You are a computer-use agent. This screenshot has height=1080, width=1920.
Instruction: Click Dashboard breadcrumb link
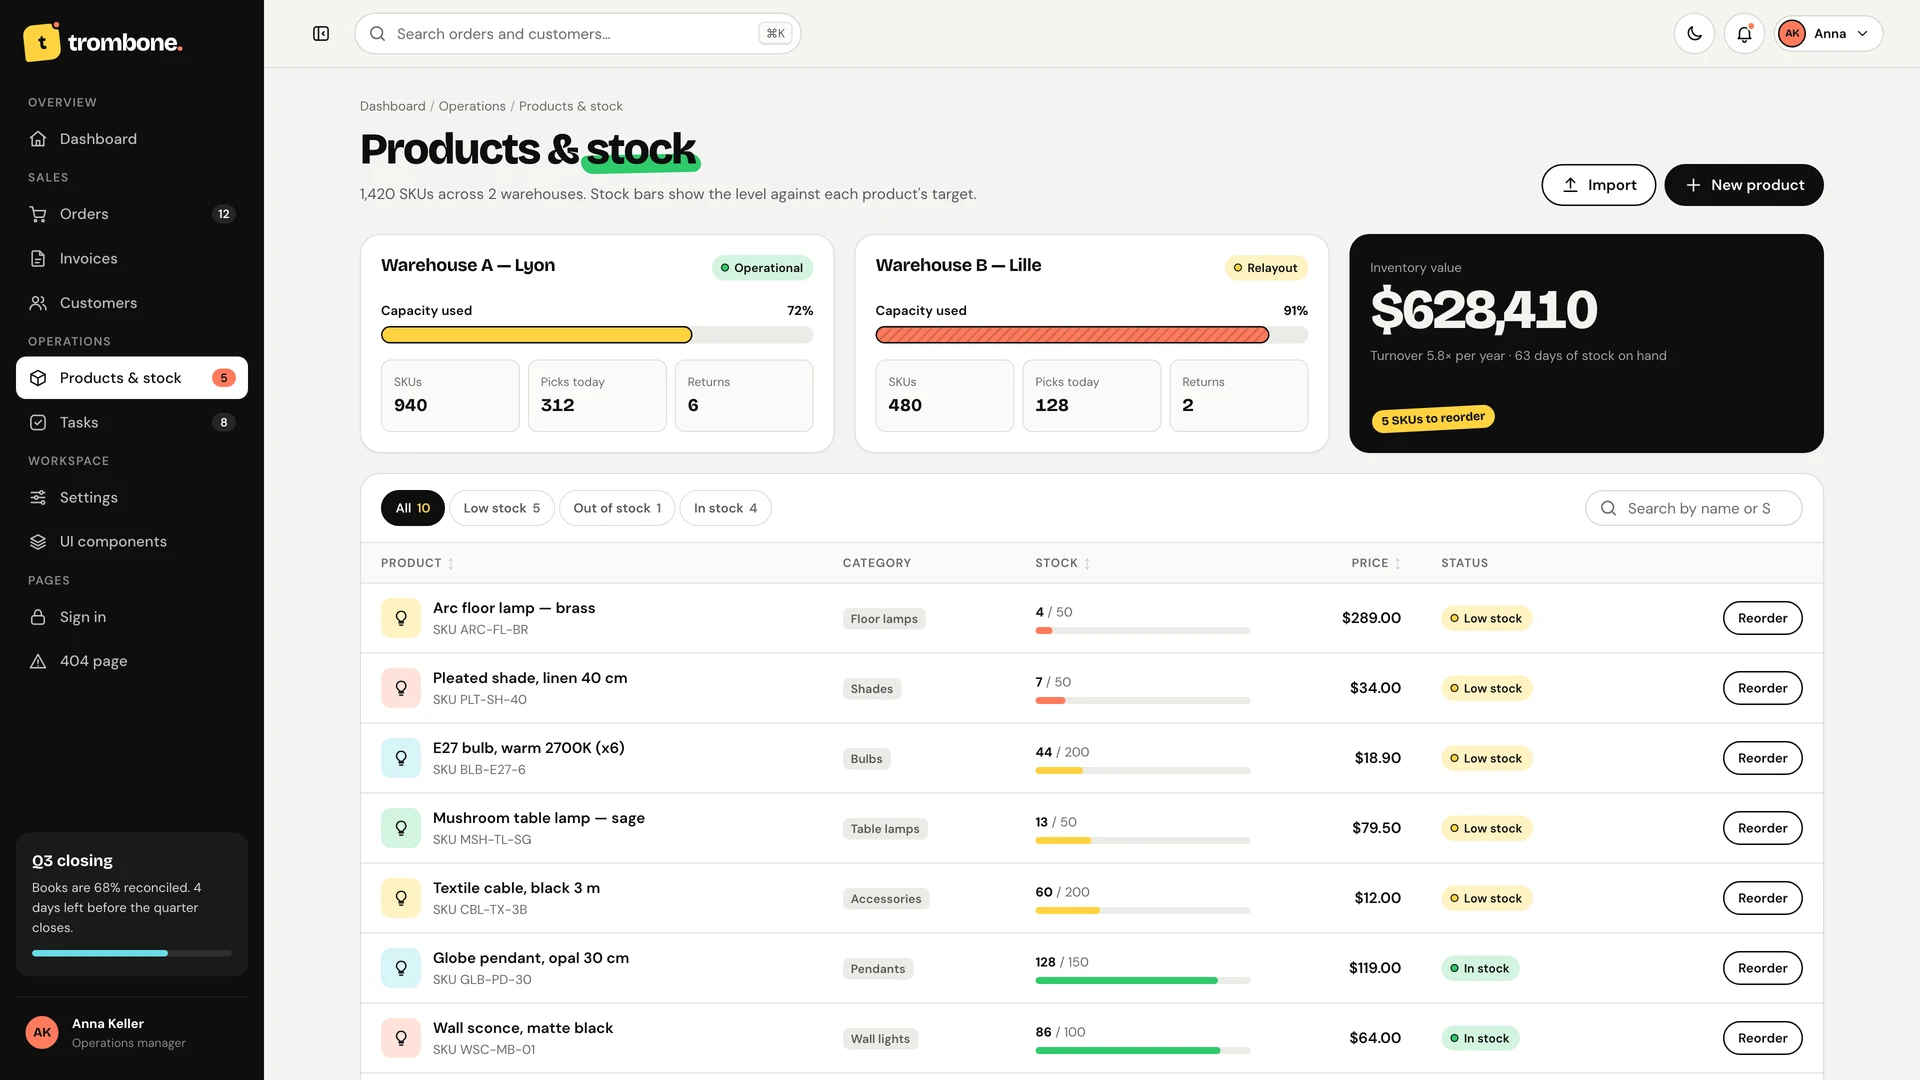click(392, 106)
